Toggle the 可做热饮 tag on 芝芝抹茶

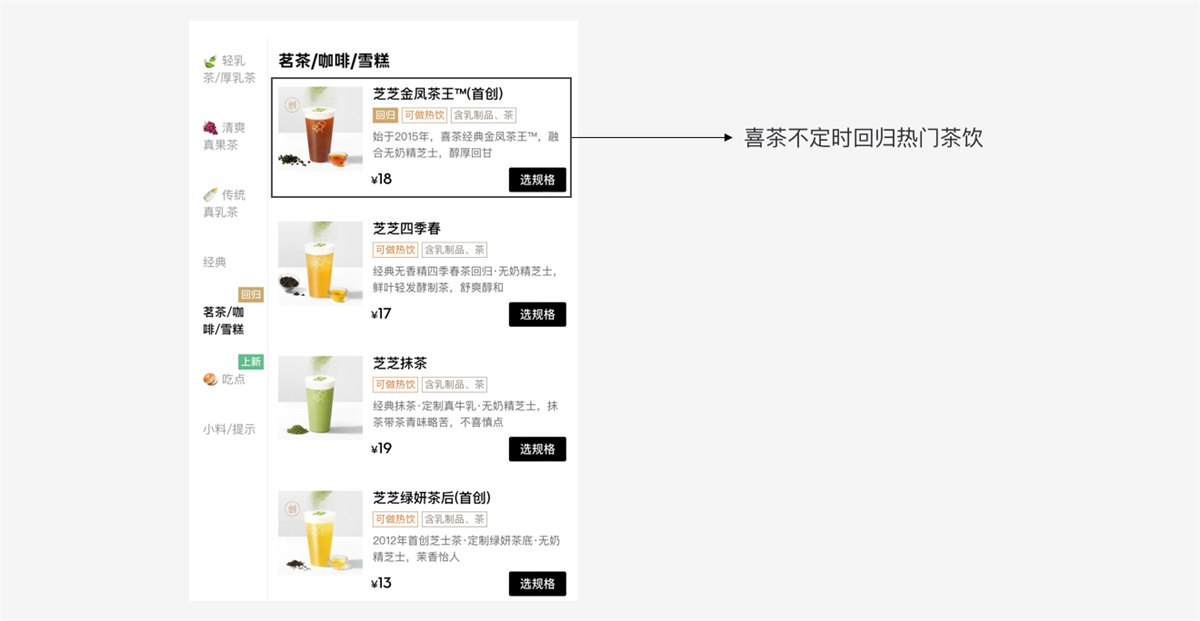(x=398, y=383)
